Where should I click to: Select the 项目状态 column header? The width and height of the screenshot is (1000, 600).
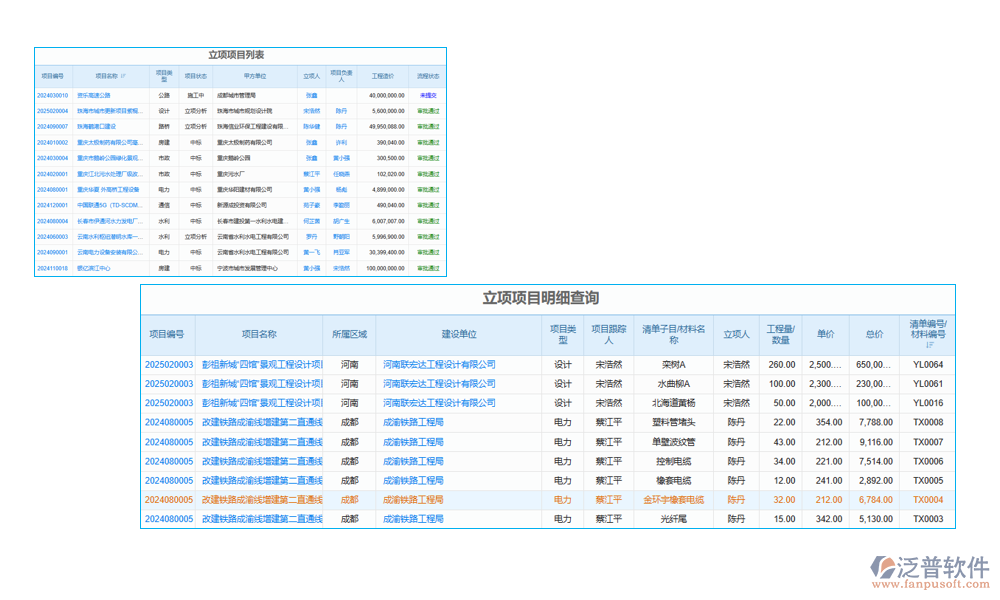(197, 75)
